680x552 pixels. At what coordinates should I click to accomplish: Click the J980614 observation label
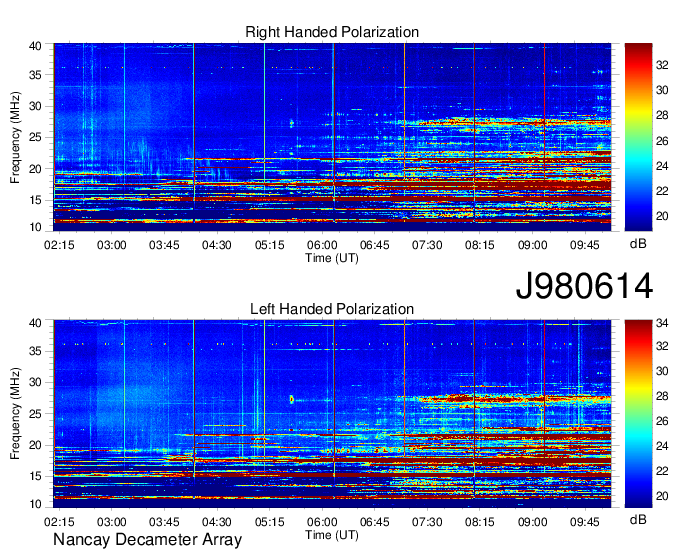click(x=584, y=286)
